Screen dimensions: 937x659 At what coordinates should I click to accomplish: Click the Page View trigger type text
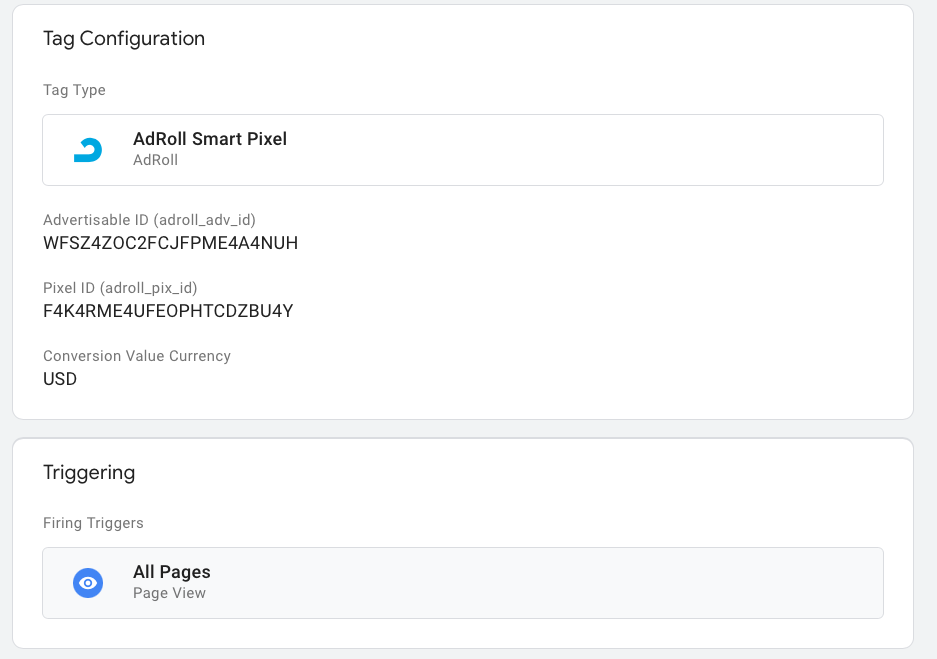click(169, 593)
